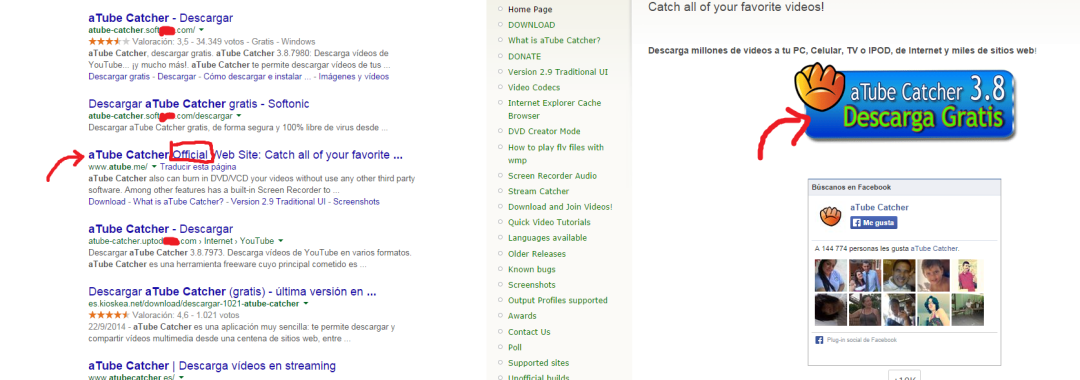Open 'Descargar aTube Catcher gratis - Softonic' result
Image resolution: width=1080 pixels, height=380 pixels.
click(199, 104)
